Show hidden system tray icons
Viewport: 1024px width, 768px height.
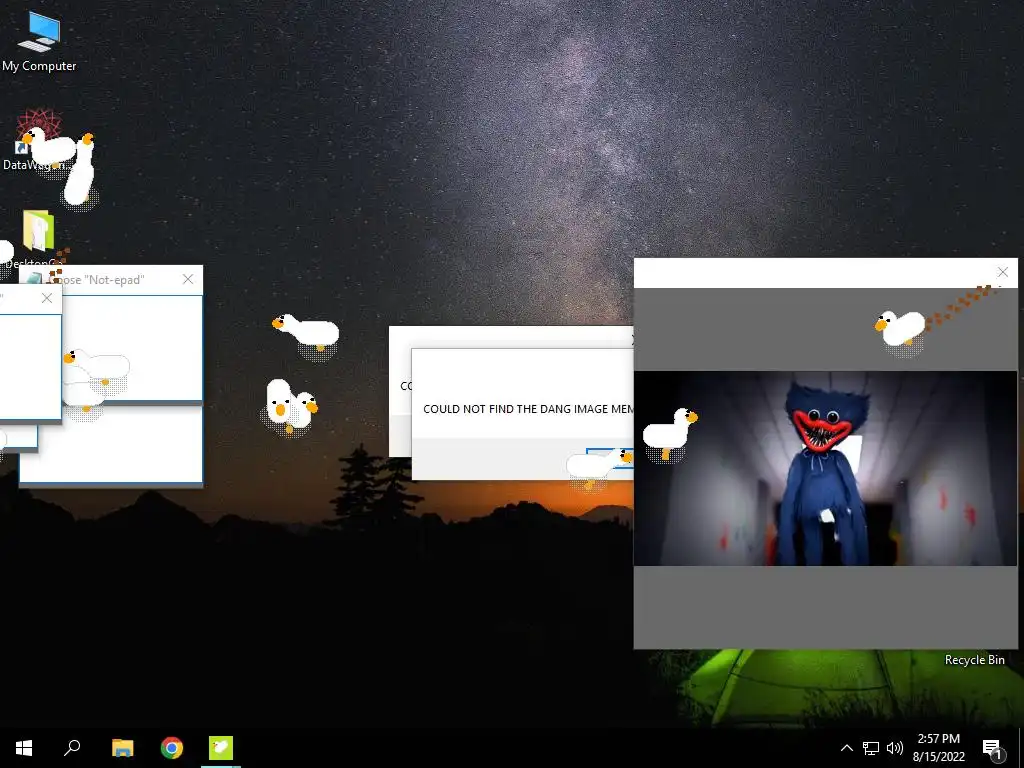pos(846,748)
